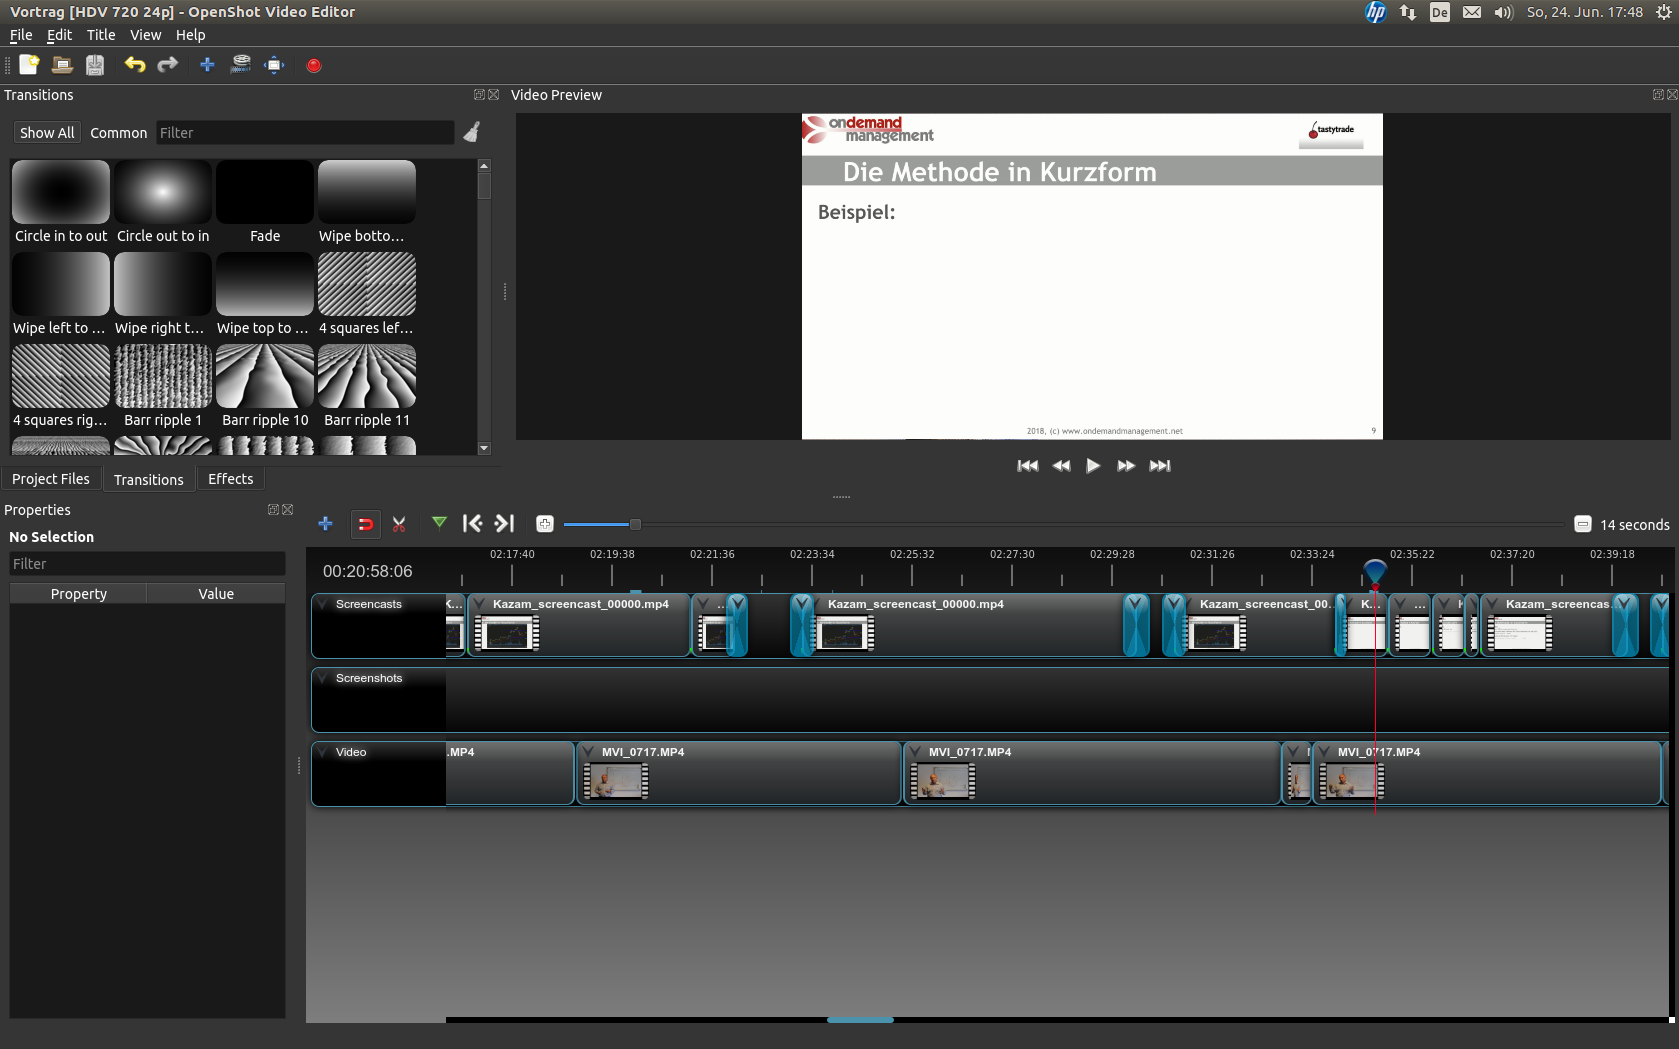Open the HP system tray indicator
The width and height of the screenshot is (1679, 1049).
[1376, 12]
